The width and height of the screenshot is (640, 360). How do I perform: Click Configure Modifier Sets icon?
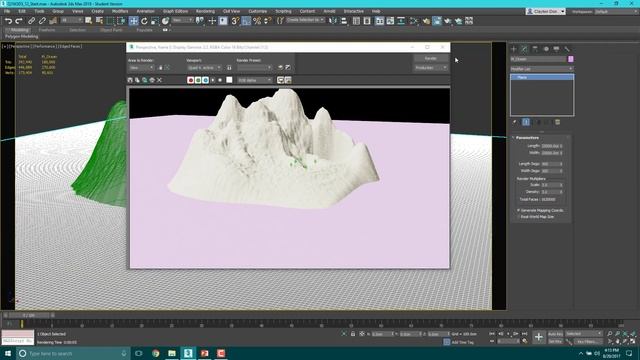point(558,122)
